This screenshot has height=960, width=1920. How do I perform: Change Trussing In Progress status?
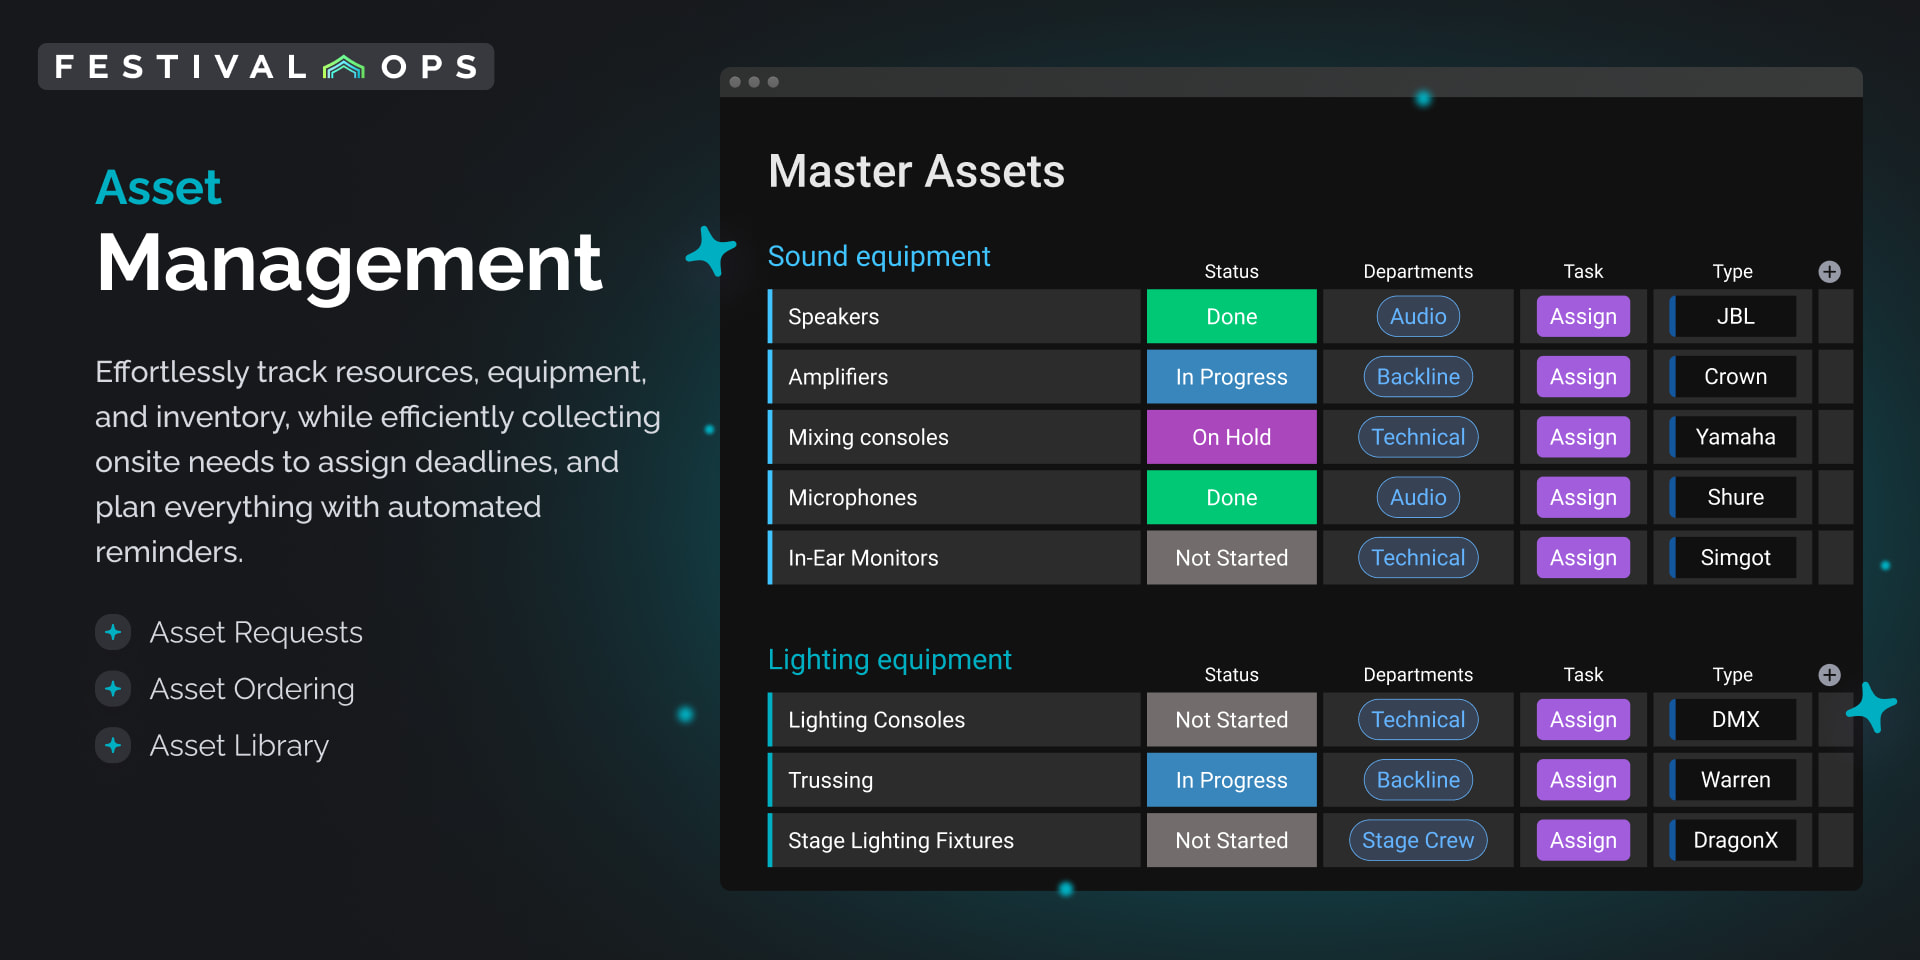click(x=1231, y=780)
